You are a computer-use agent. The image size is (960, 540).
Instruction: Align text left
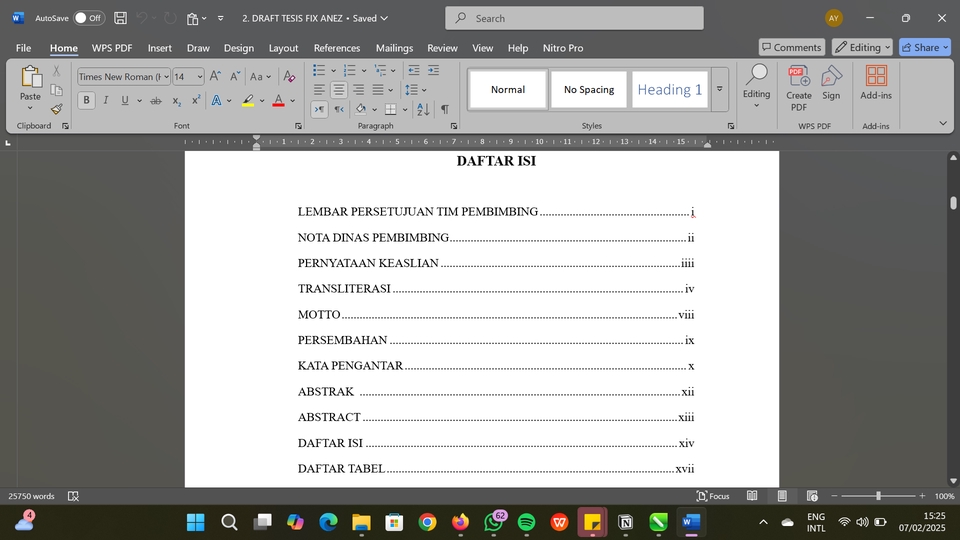pos(319,90)
